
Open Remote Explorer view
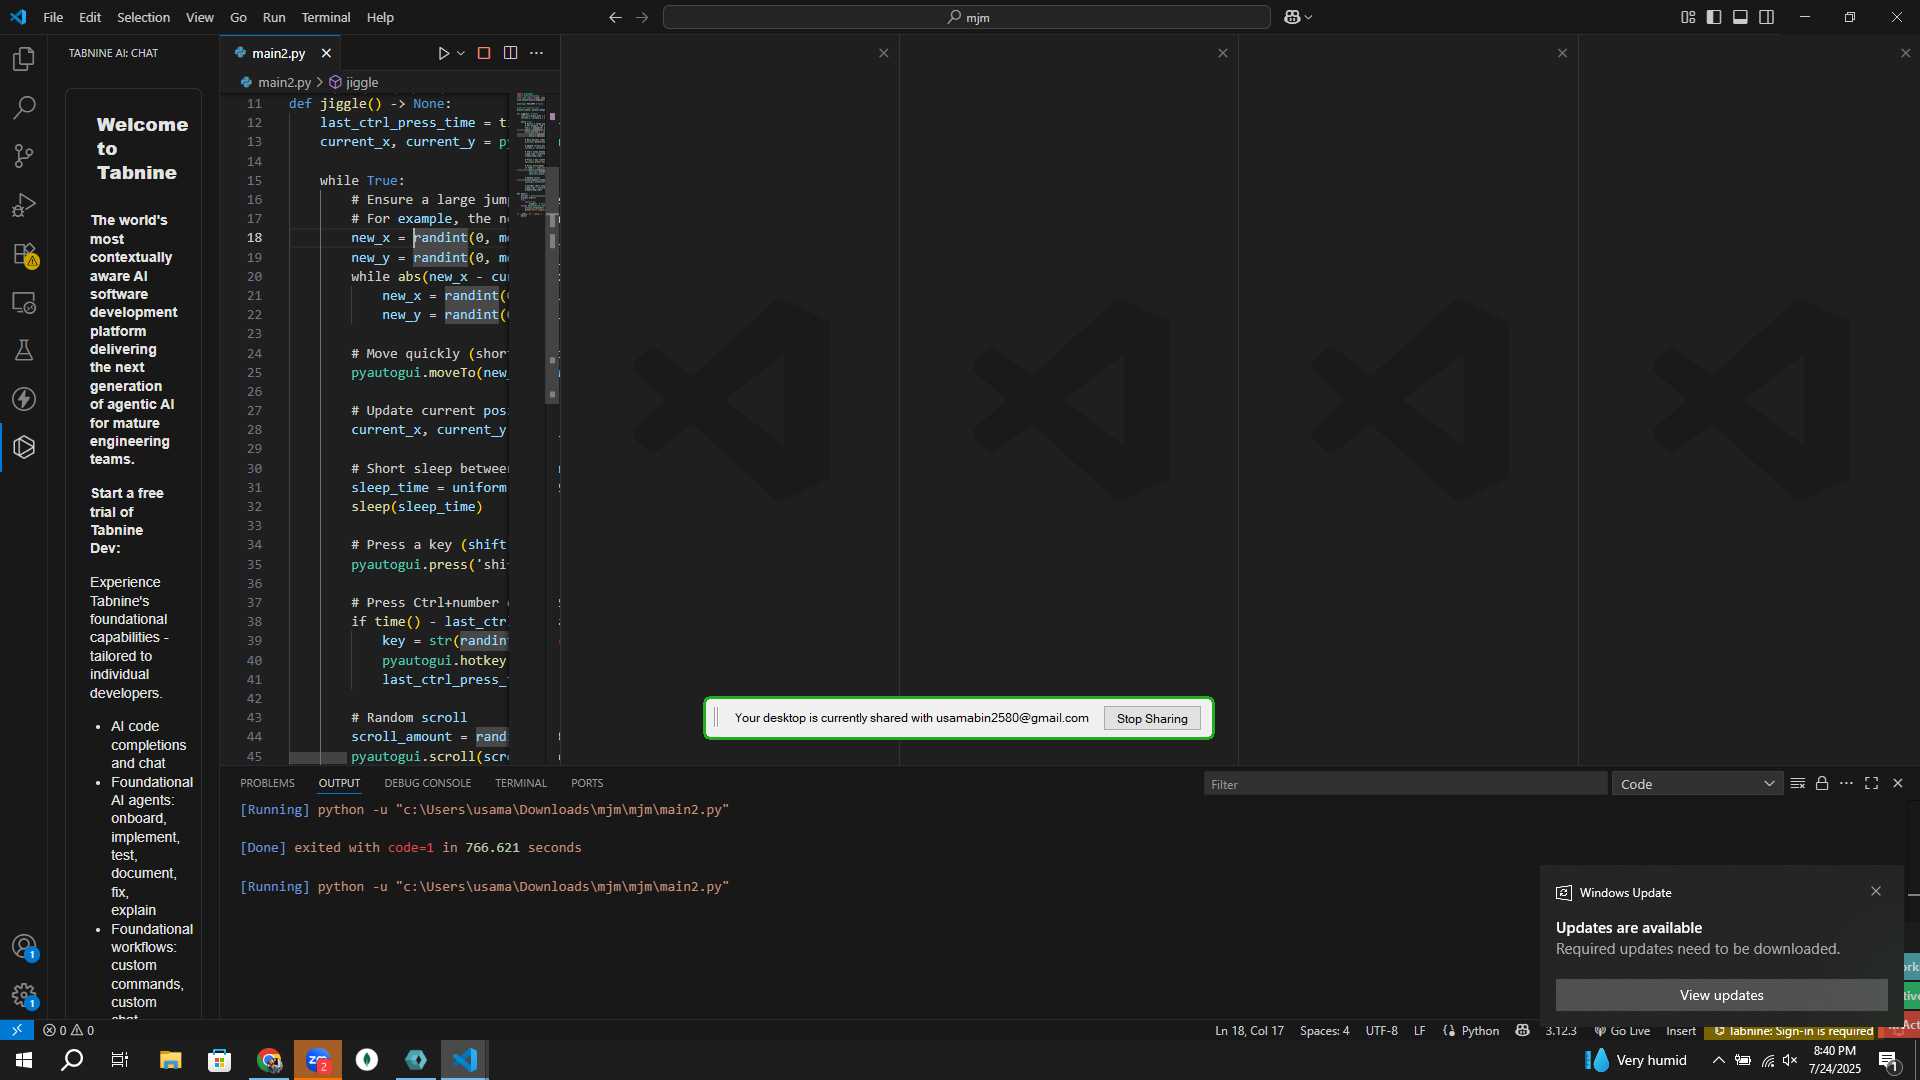point(24,302)
